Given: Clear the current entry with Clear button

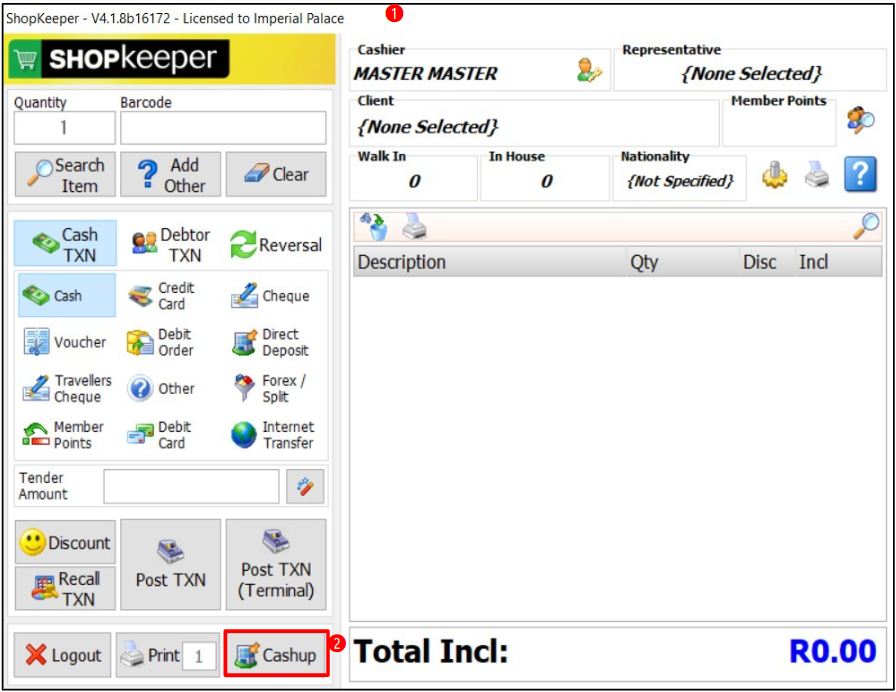Looking at the screenshot, I should coord(276,175).
